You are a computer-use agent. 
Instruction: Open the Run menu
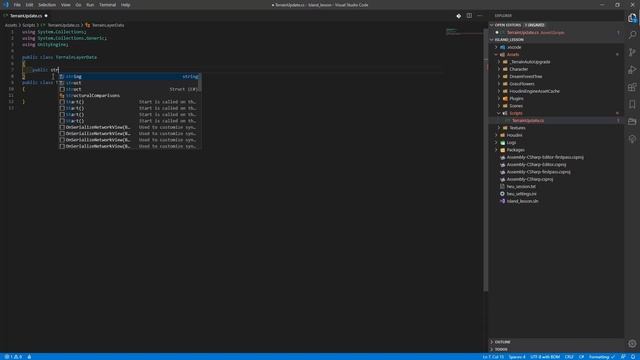click(x=90, y=5)
